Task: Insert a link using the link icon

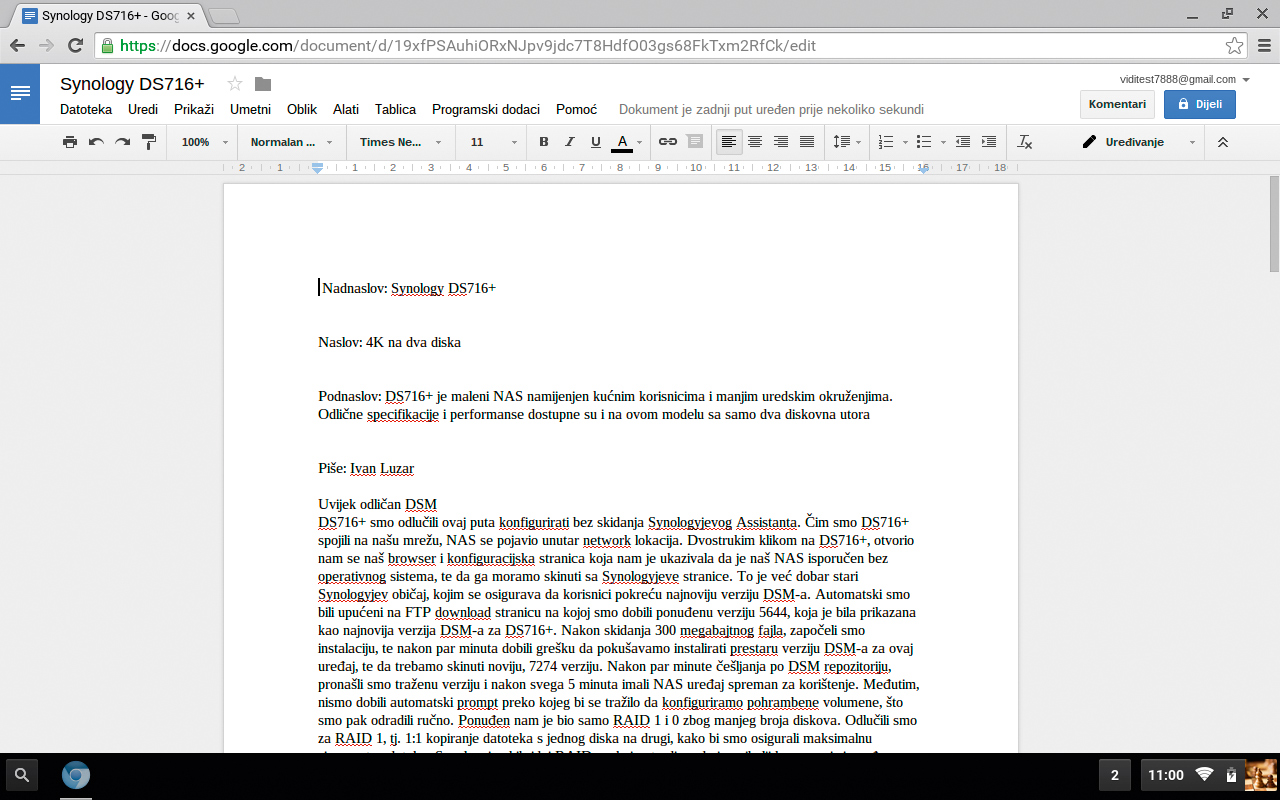Action: (x=667, y=142)
